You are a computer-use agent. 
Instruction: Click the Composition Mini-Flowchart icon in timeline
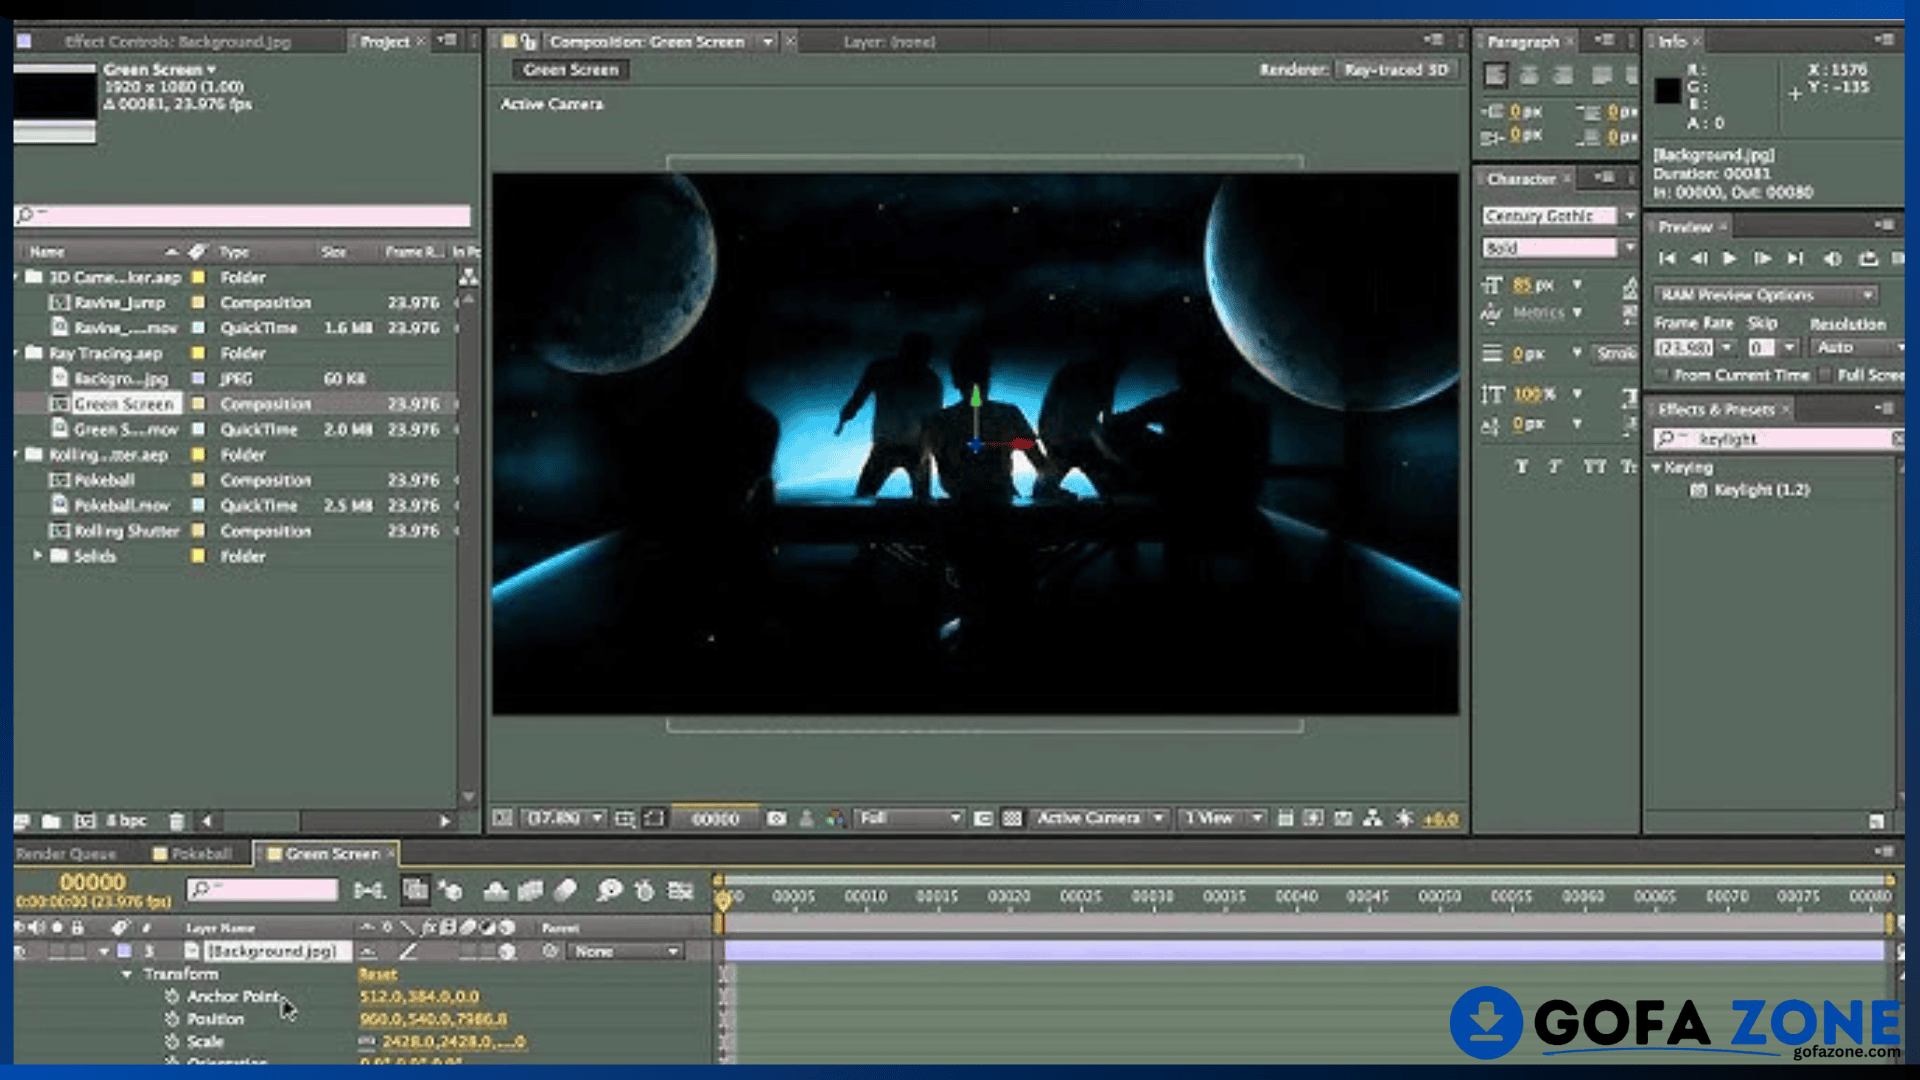tap(369, 890)
